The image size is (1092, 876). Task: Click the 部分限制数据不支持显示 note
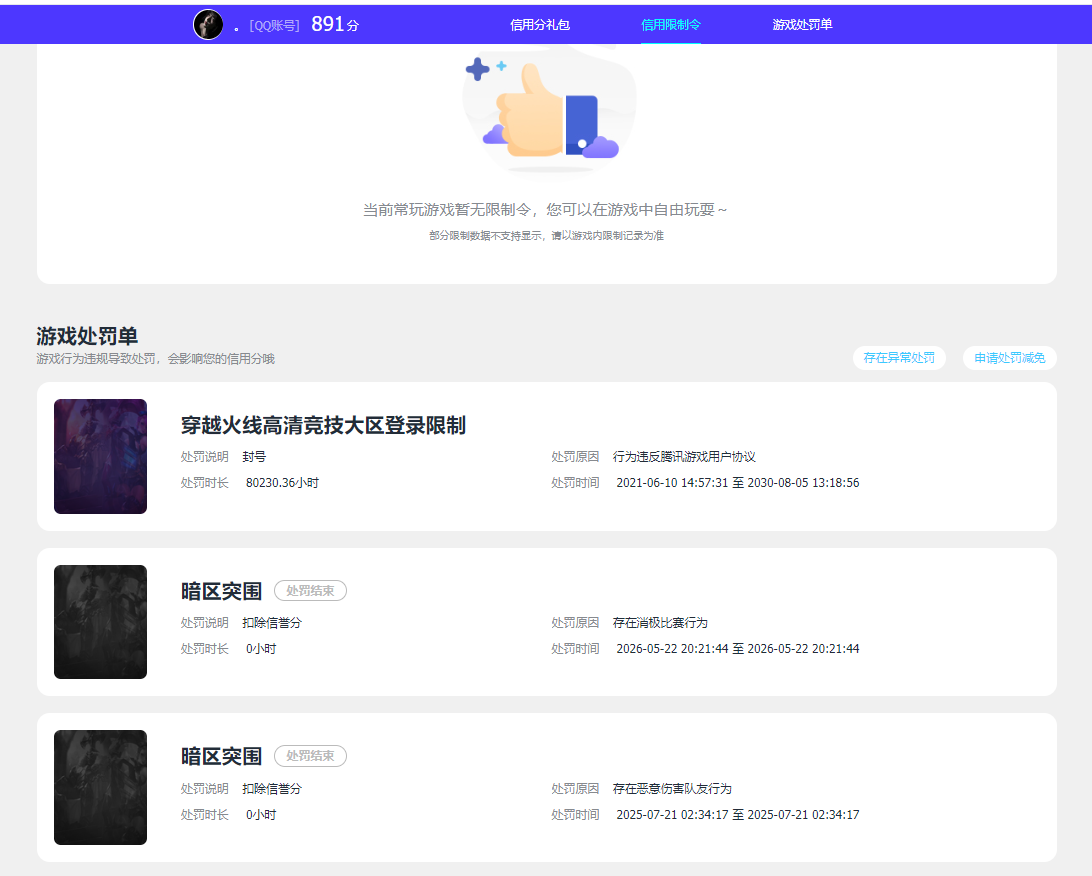click(x=546, y=235)
